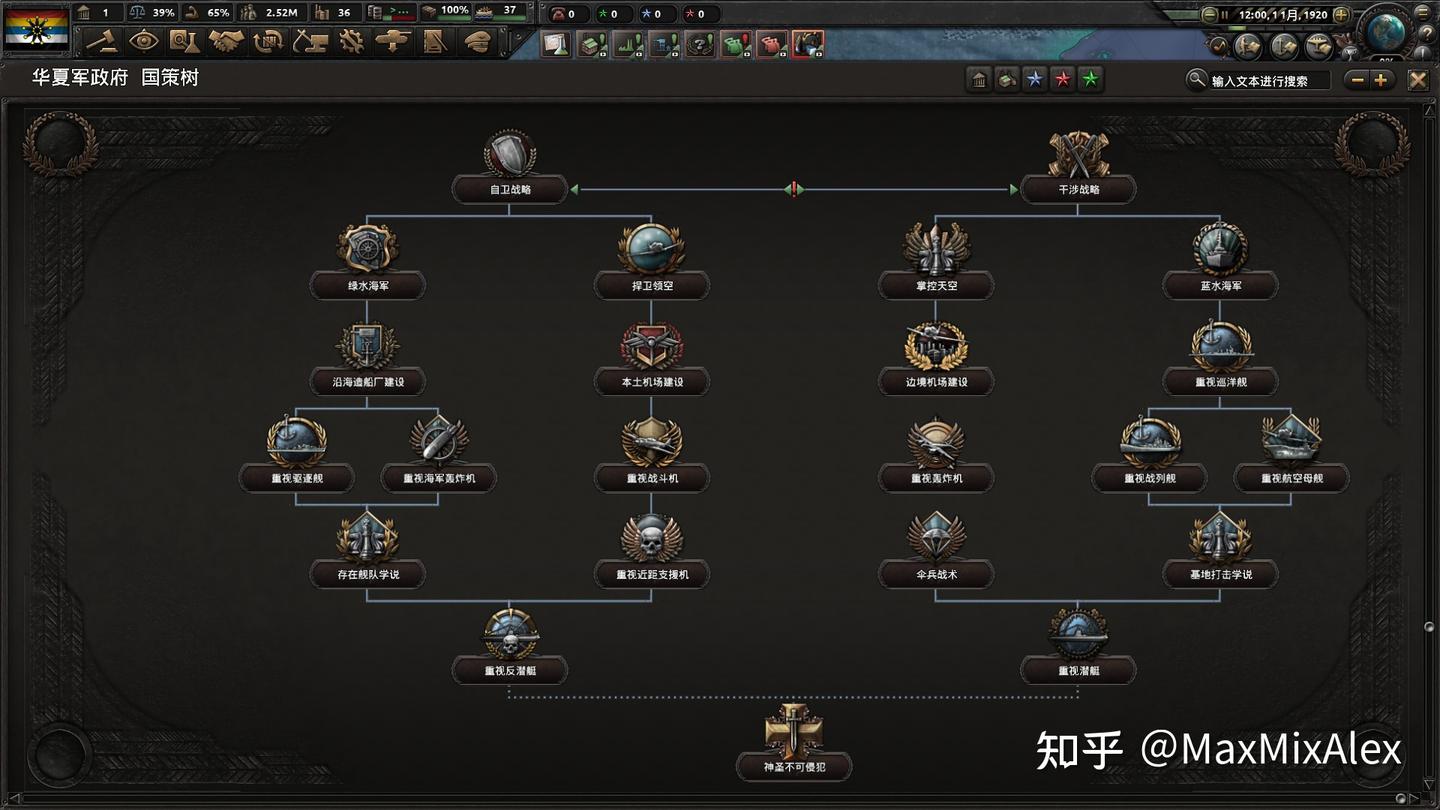Open the Intelligence eye menu

click(x=144, y=42)
